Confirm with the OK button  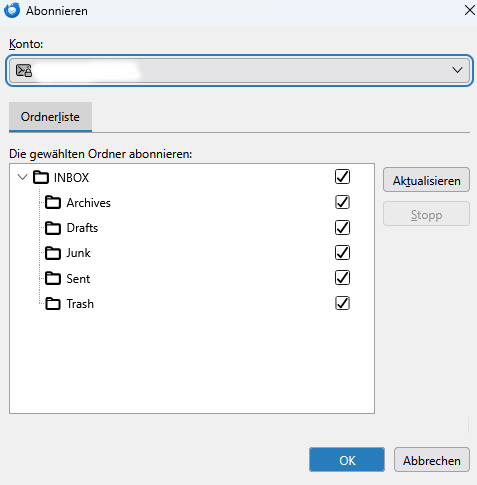point(347,460)
